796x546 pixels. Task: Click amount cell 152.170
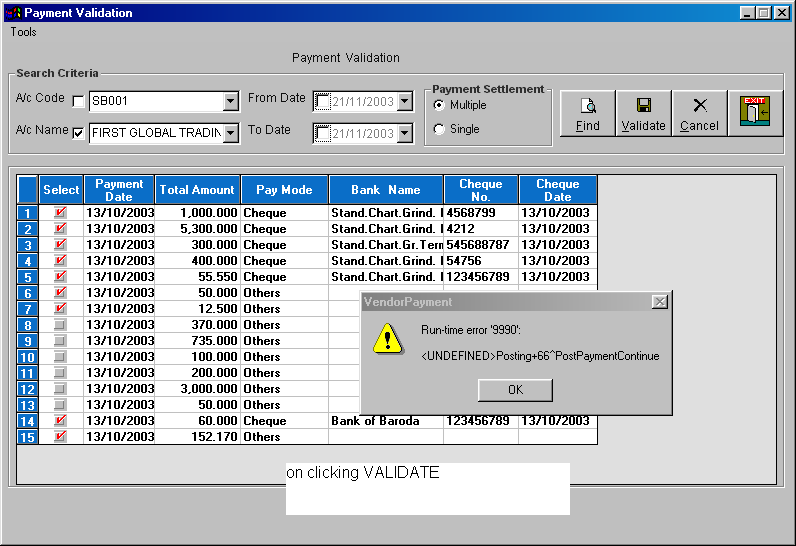(x=197, y=436)
